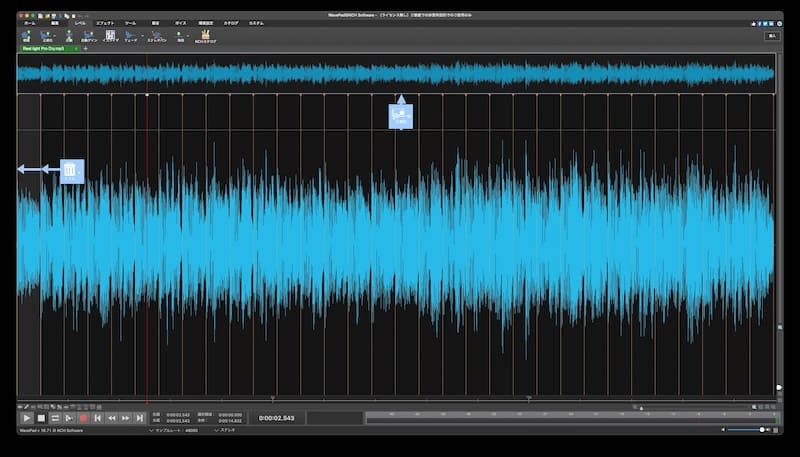The height and width of the screenshot is (457, 800).
Task: Click the overview waveform strip at top
Action: tap(396, 74)
